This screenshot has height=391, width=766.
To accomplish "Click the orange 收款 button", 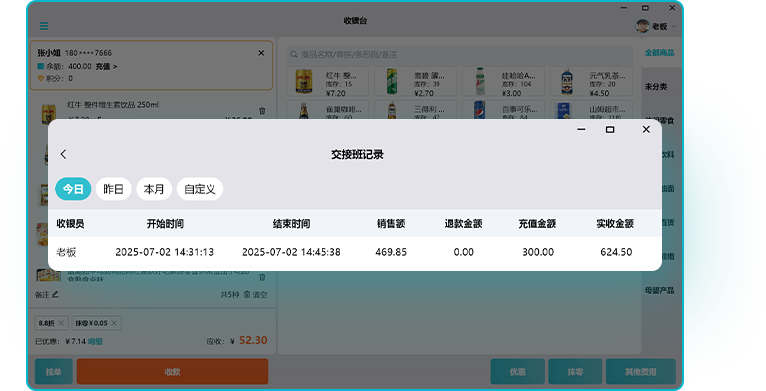I will (x=172, y=372).
